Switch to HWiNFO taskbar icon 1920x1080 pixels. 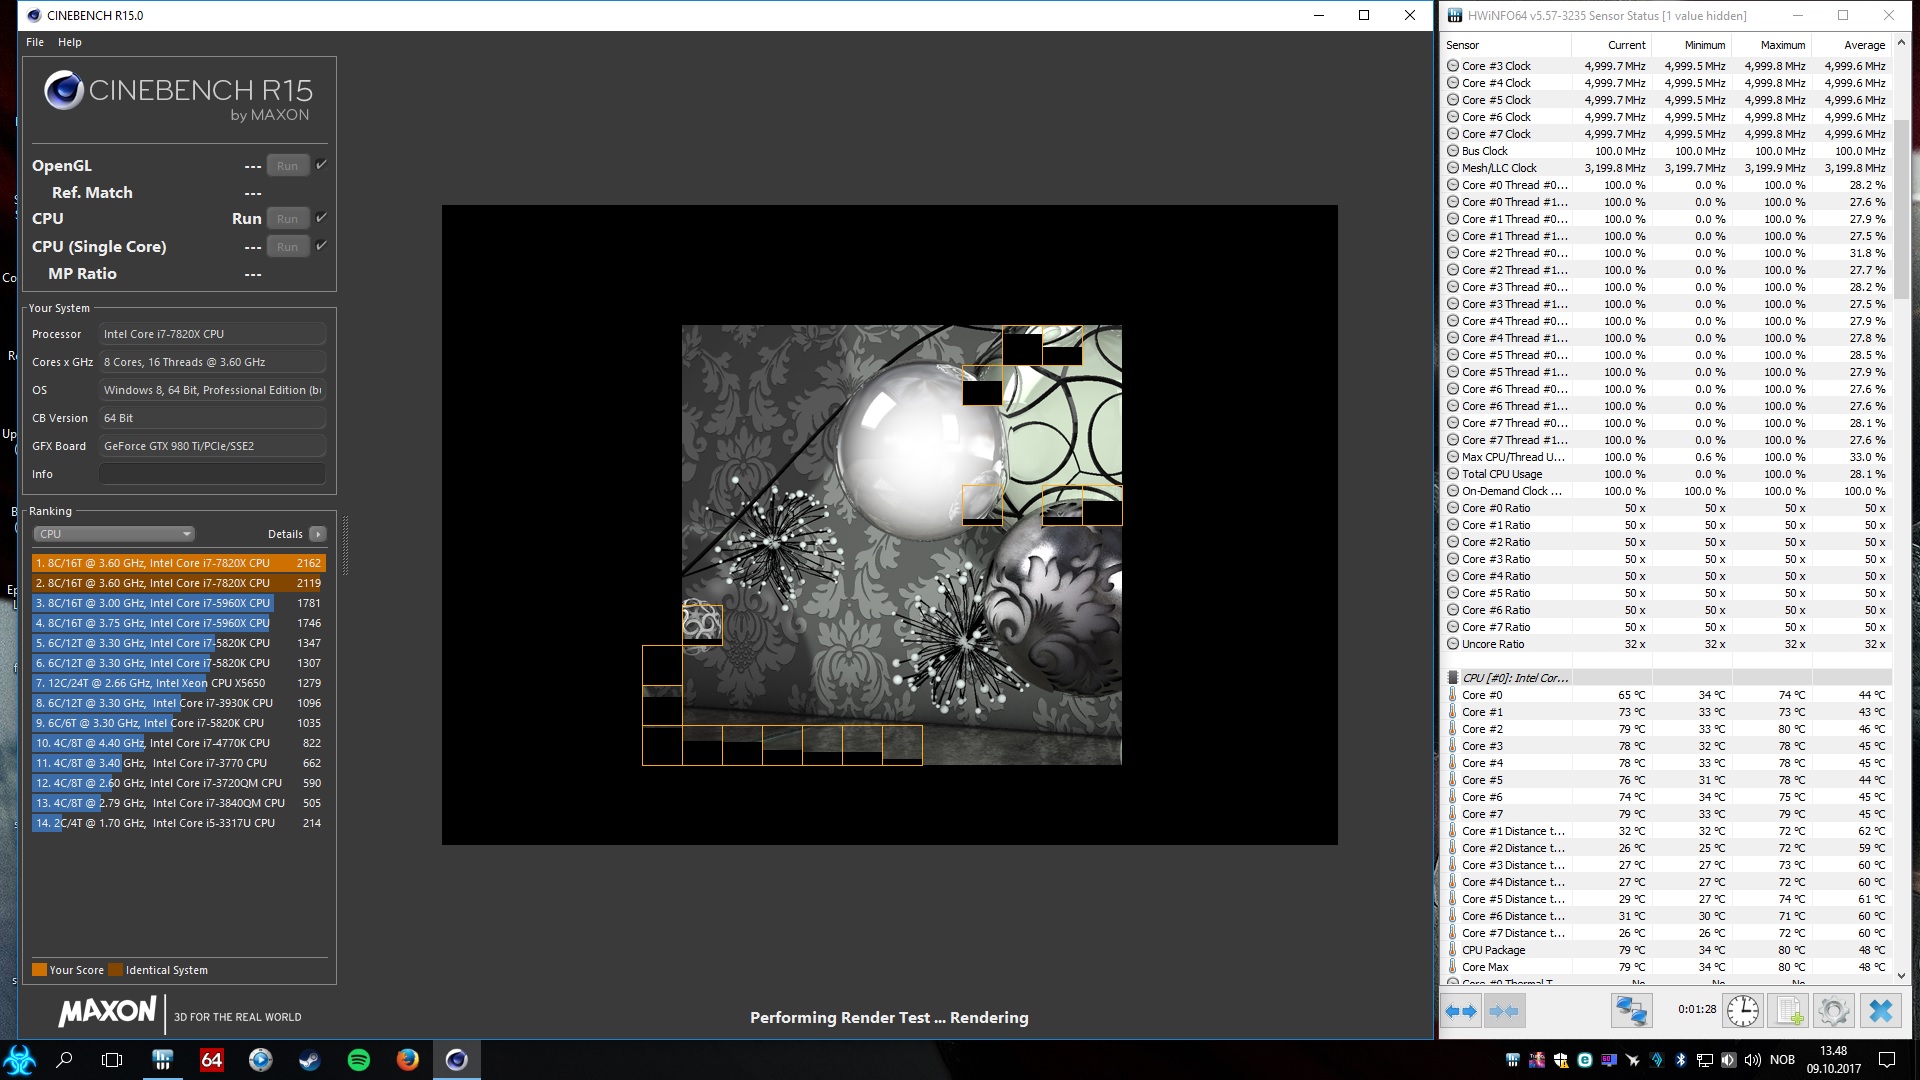(162, 1060)
